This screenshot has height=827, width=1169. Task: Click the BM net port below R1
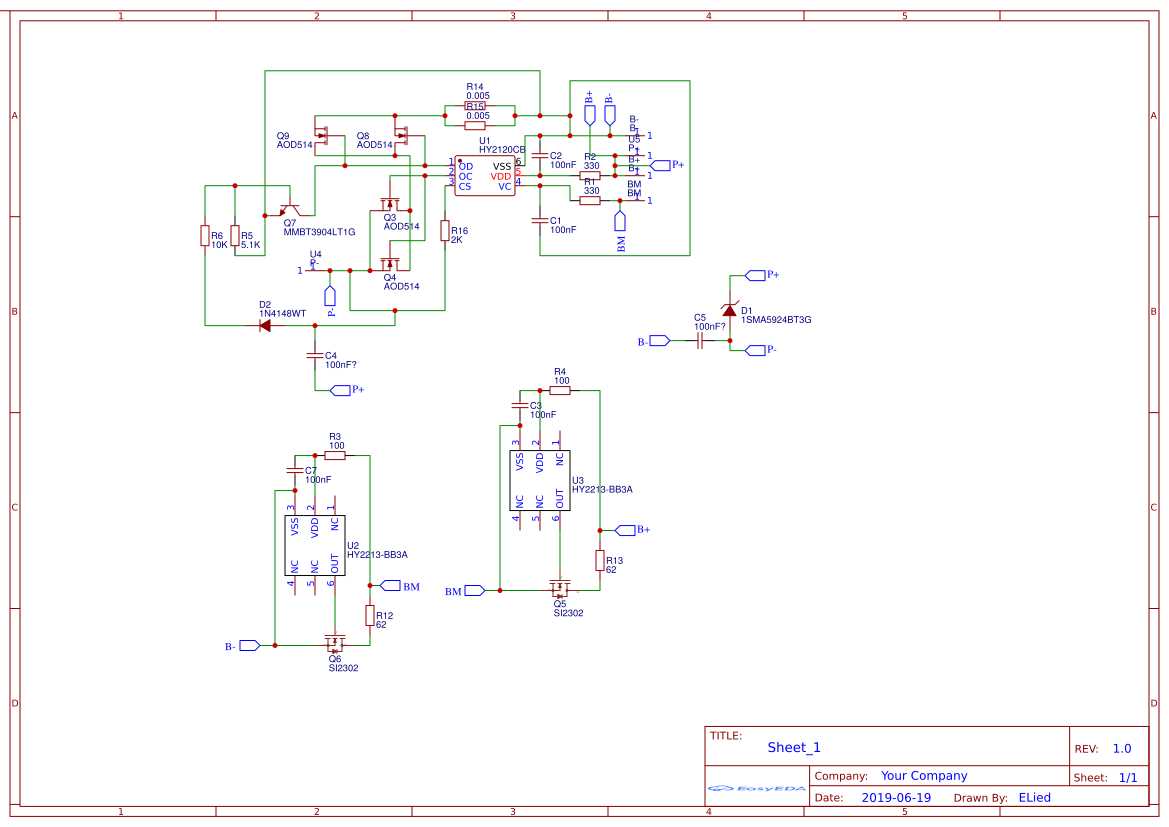(x=620, y=221)
